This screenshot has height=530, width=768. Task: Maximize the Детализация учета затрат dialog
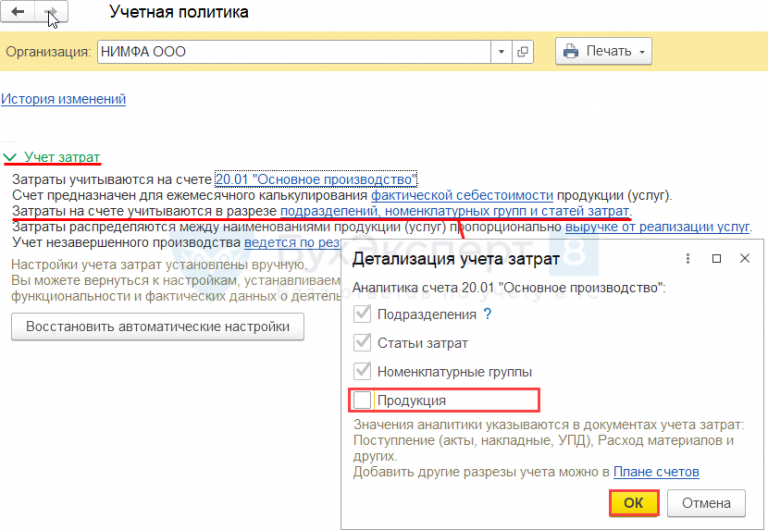pyautogui.click(x=716, y=259)
